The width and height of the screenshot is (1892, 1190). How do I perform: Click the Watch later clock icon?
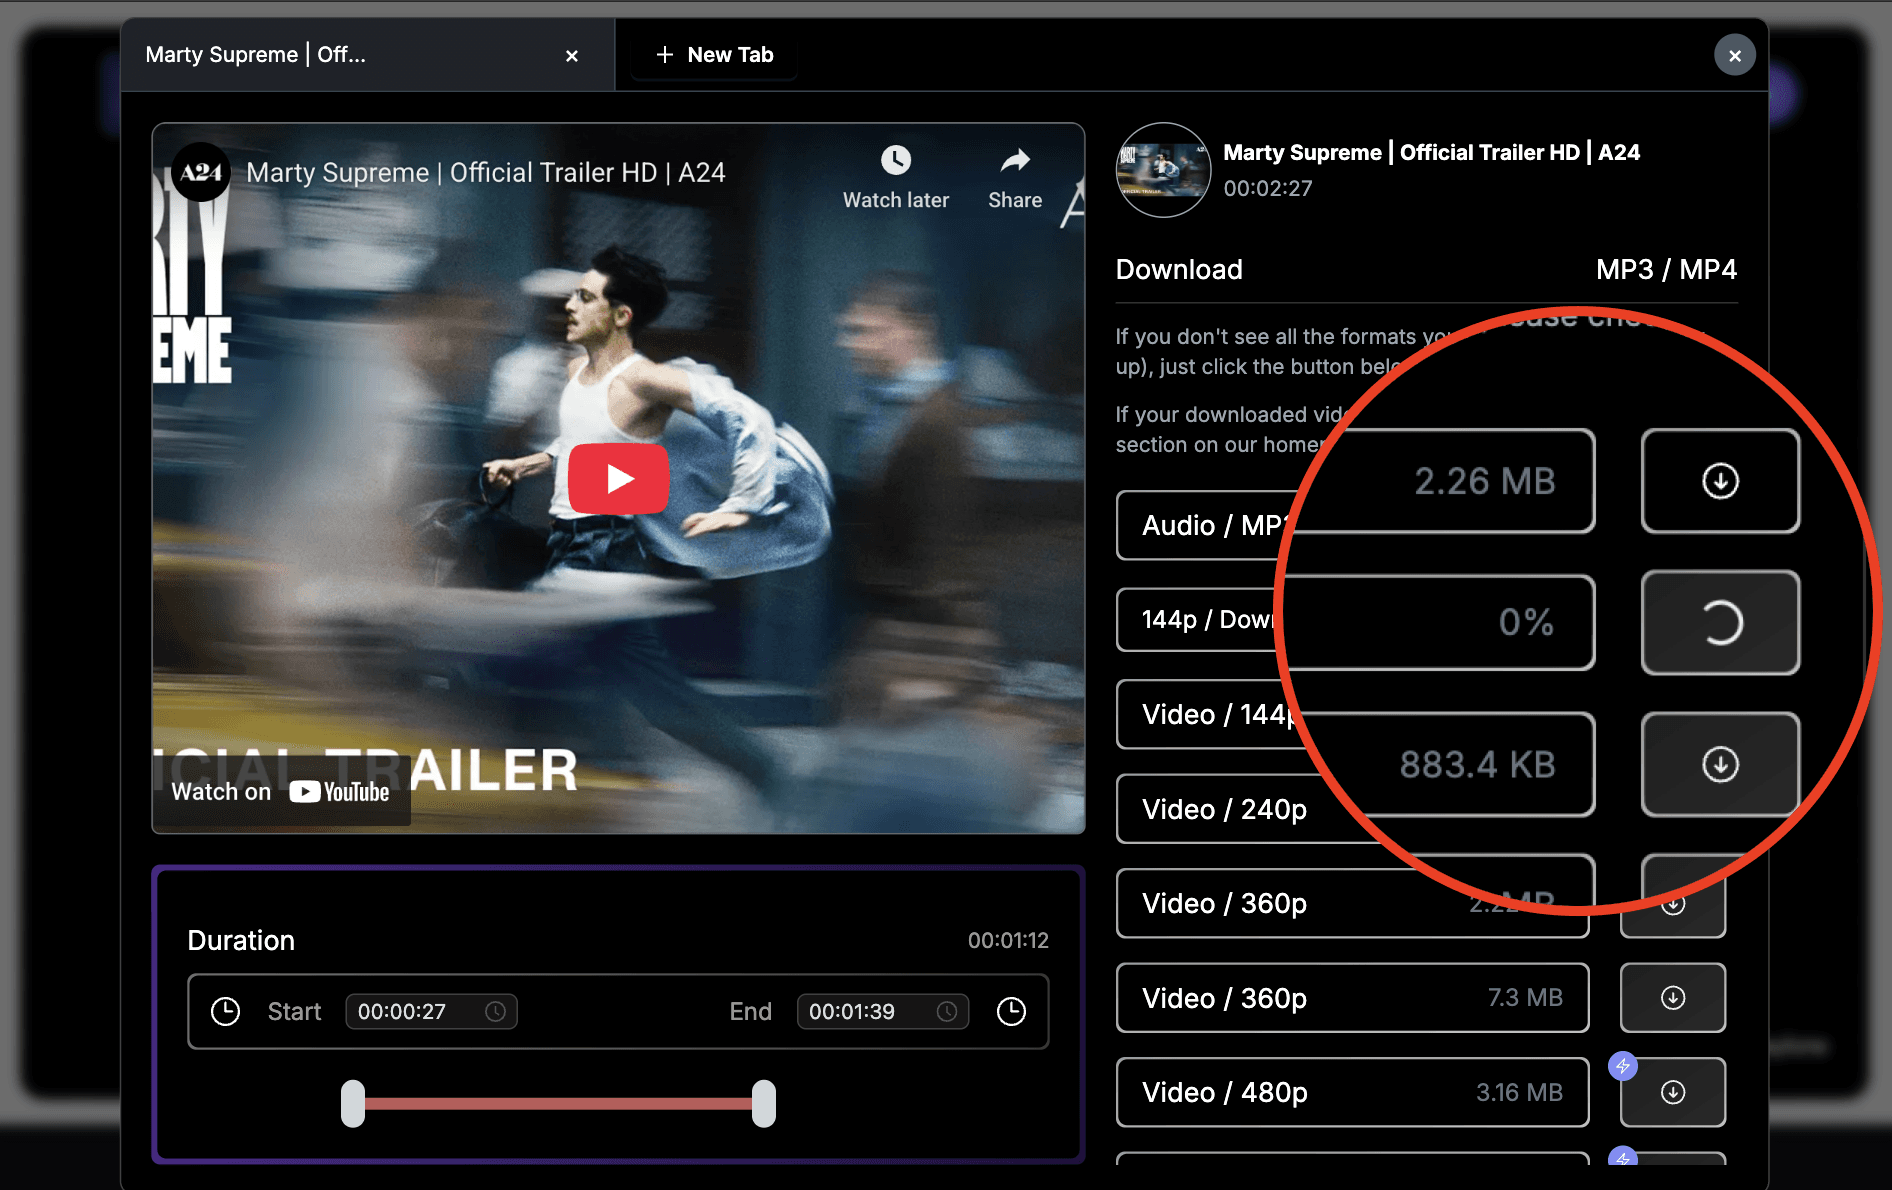896,161
